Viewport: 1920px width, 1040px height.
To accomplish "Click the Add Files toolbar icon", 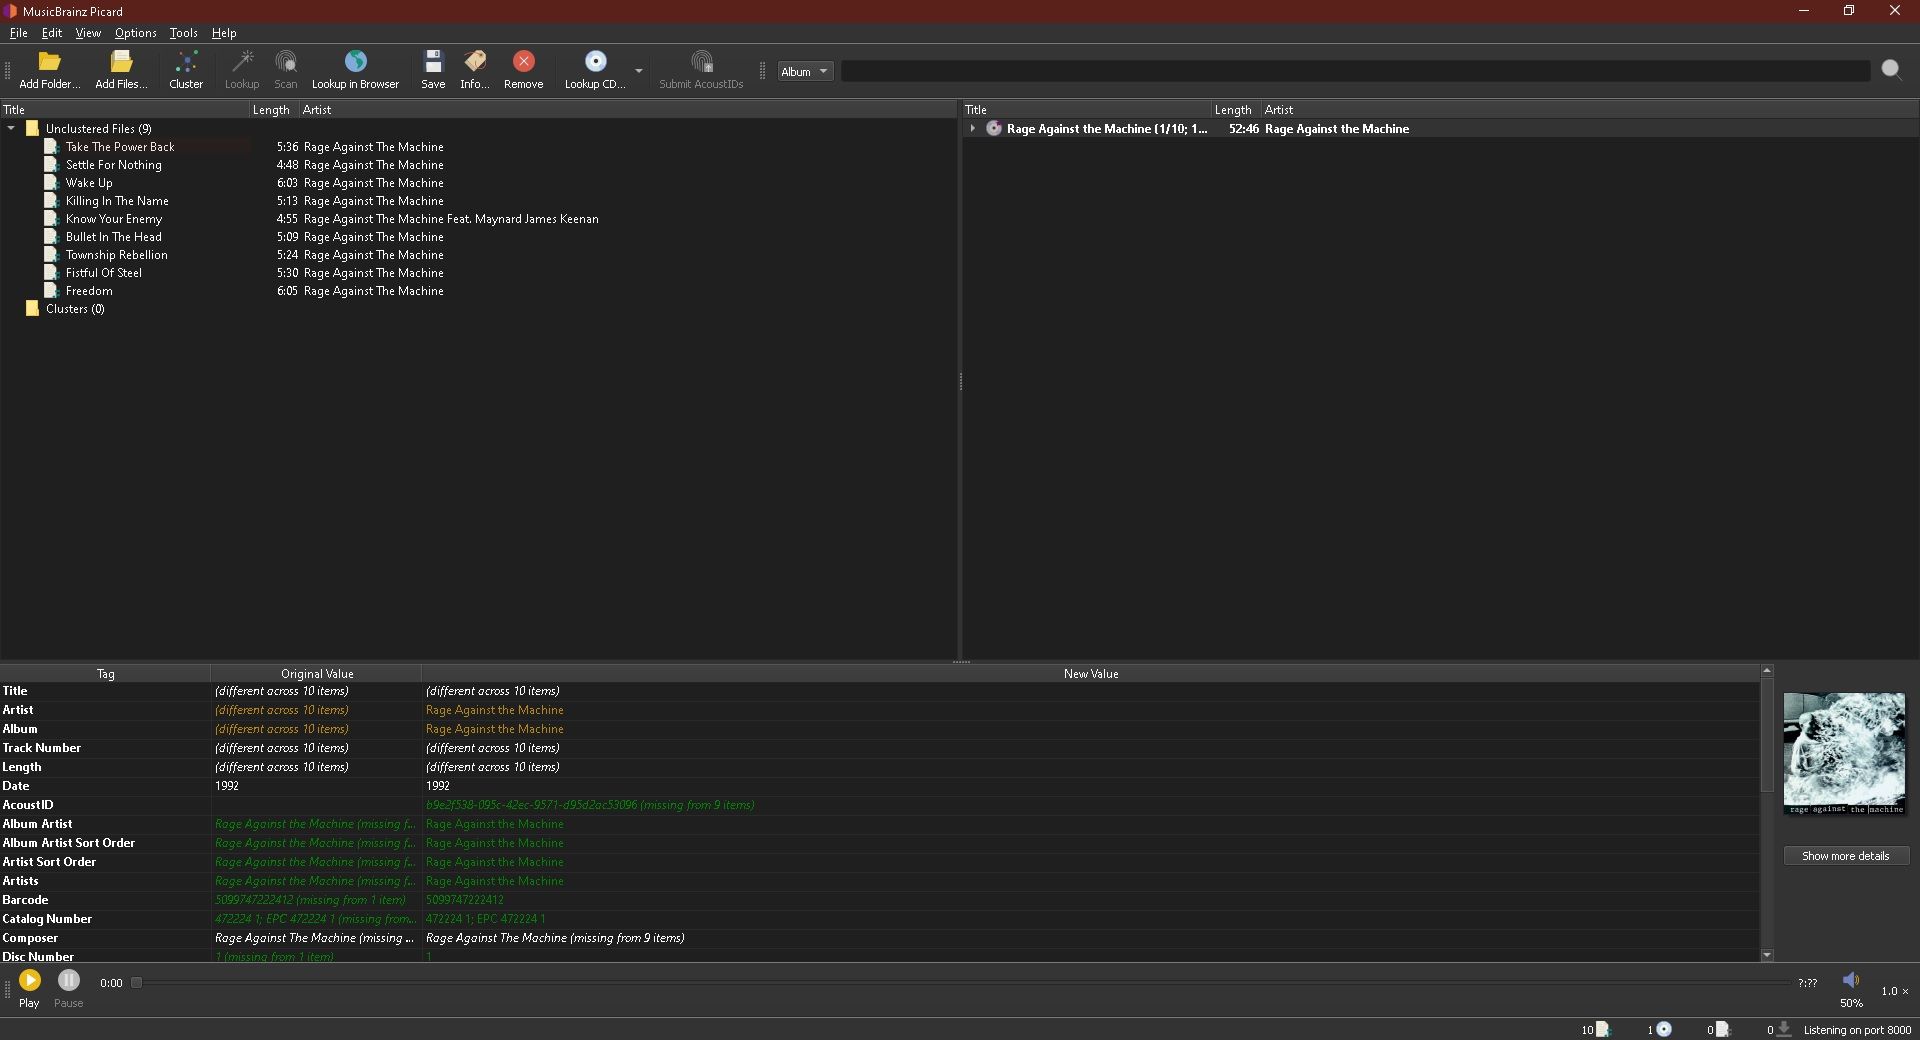I will 121,62.
